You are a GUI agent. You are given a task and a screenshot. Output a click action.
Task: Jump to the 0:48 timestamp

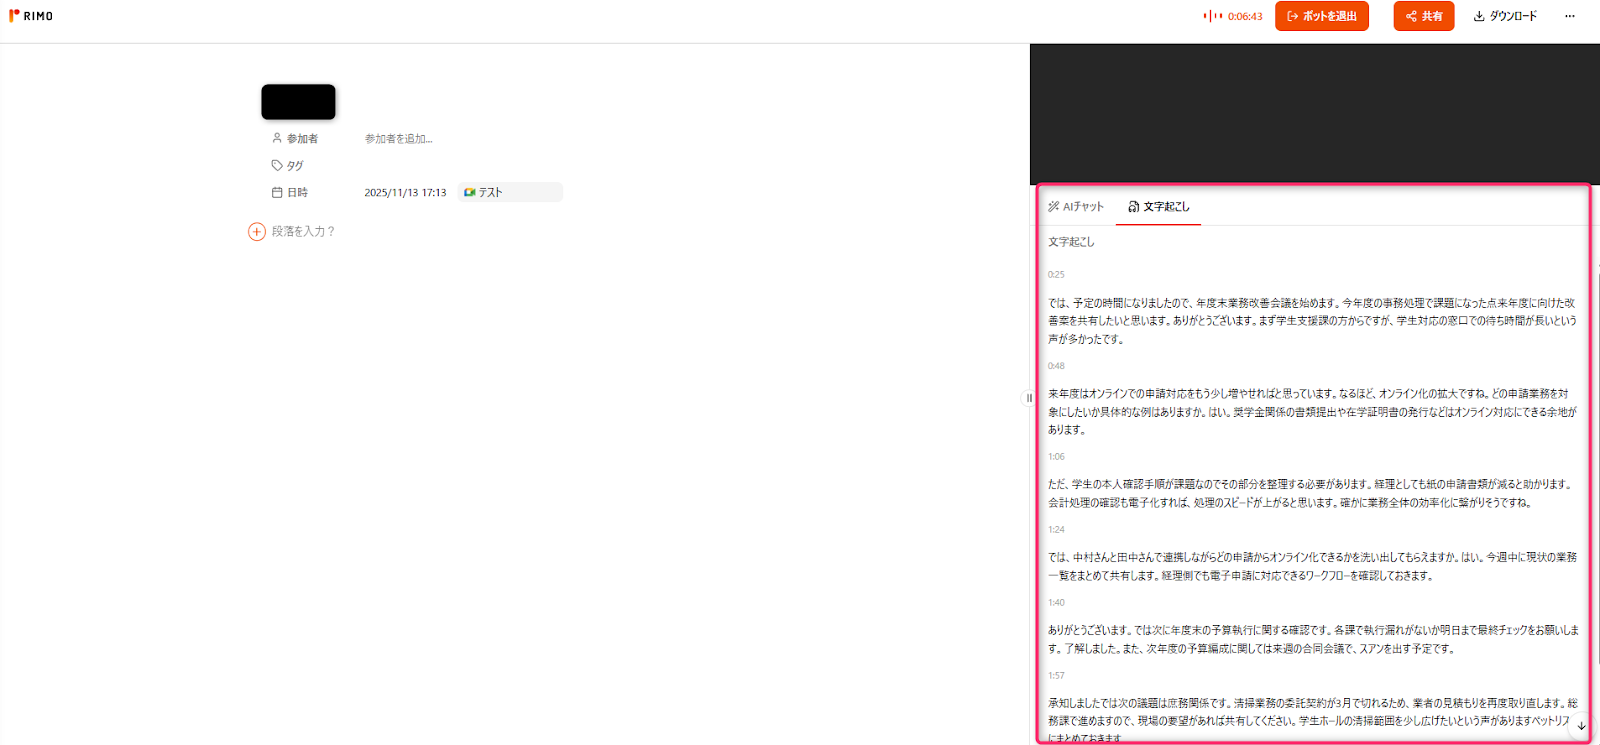[x=1056, y=366]
